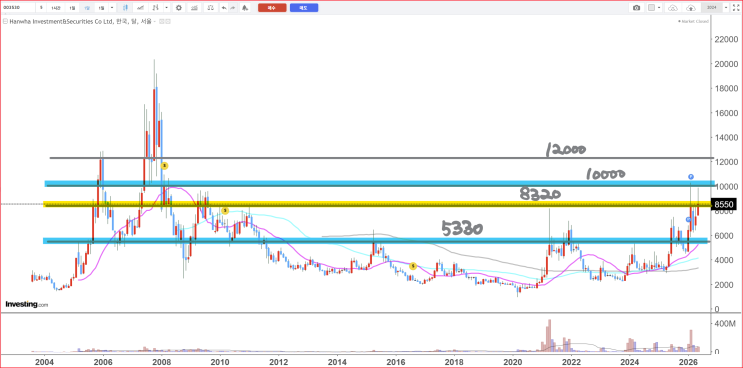Click the 8550 current price label
The height and width of the screenshot is (368, 743).
coord(724,205)
